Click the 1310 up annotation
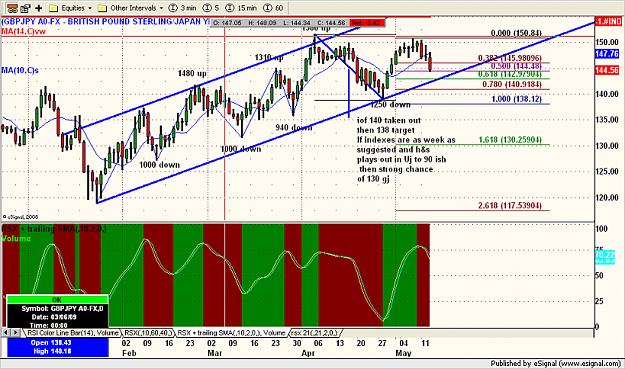The height and width of the screenshot is (369, 625). 269,58
